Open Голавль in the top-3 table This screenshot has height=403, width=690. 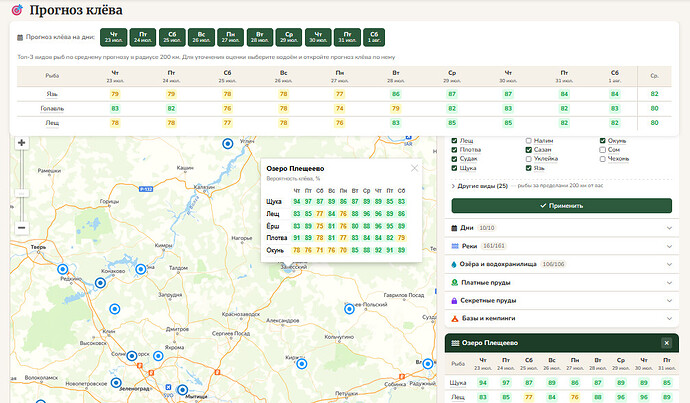point(52,108)
